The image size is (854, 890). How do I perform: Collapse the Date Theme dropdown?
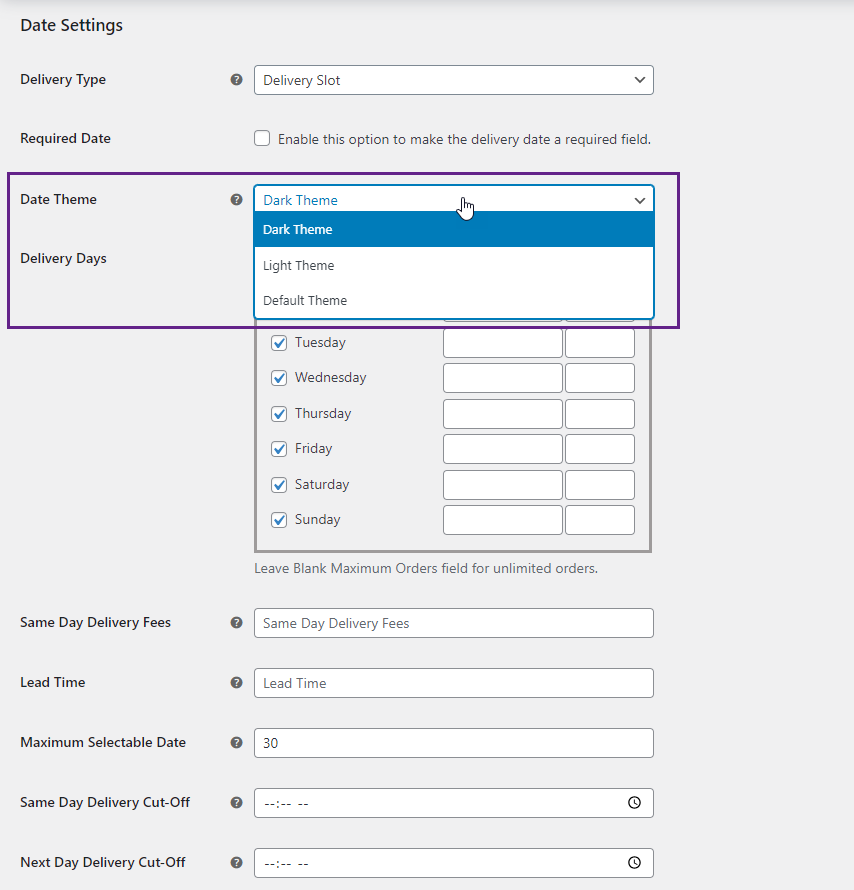(x=453, y=200)
